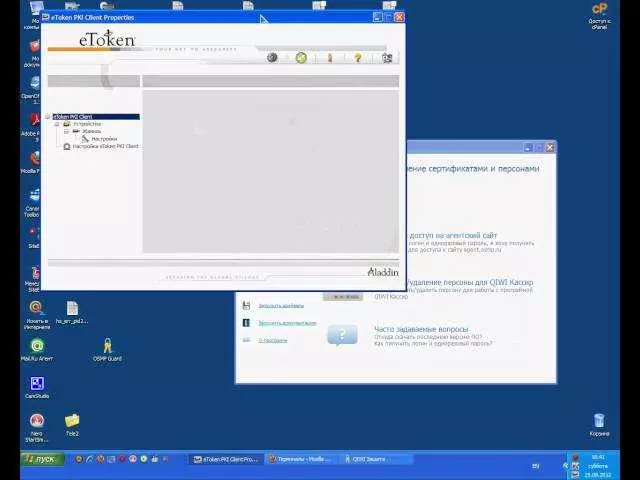Open the CamStudio desktop icon
This screenshot has height=480, width=640.
(37, 387)
